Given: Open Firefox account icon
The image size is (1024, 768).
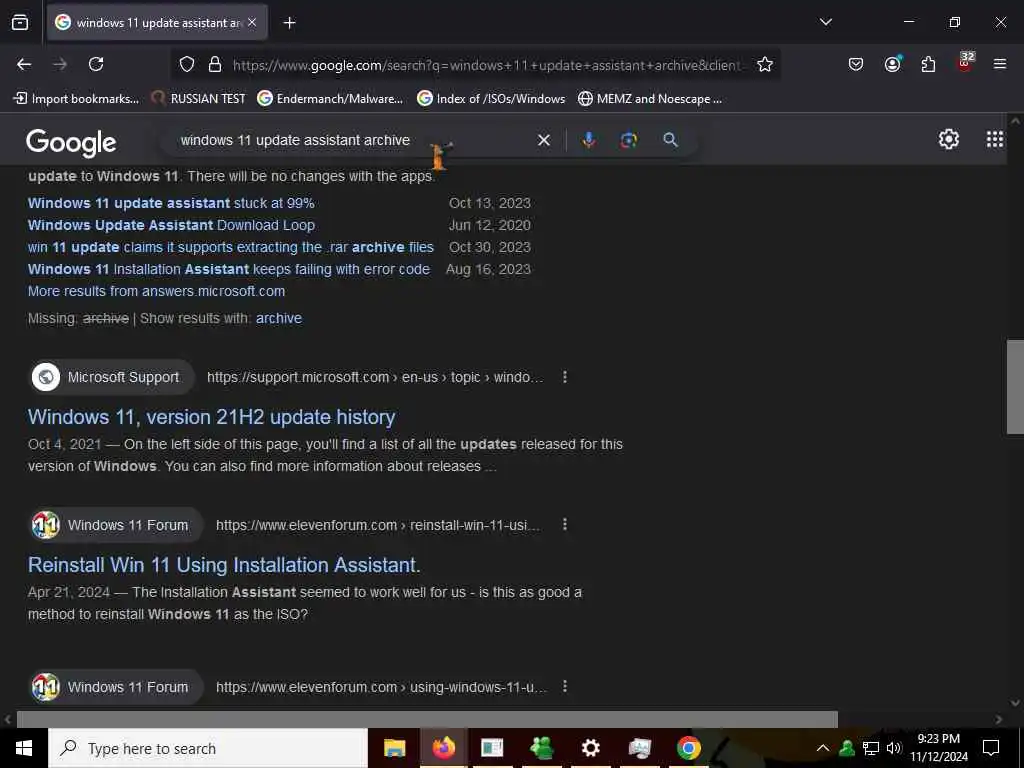Looking at the screenshot, I should tap(892, 64).
